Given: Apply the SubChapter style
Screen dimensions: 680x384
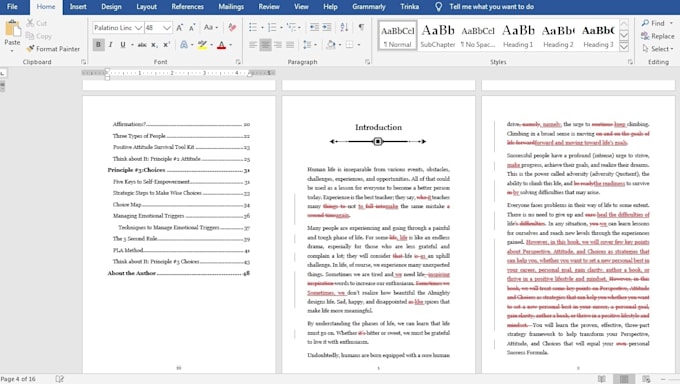Looking at the screenshot, I should click(x=438, y=35).
